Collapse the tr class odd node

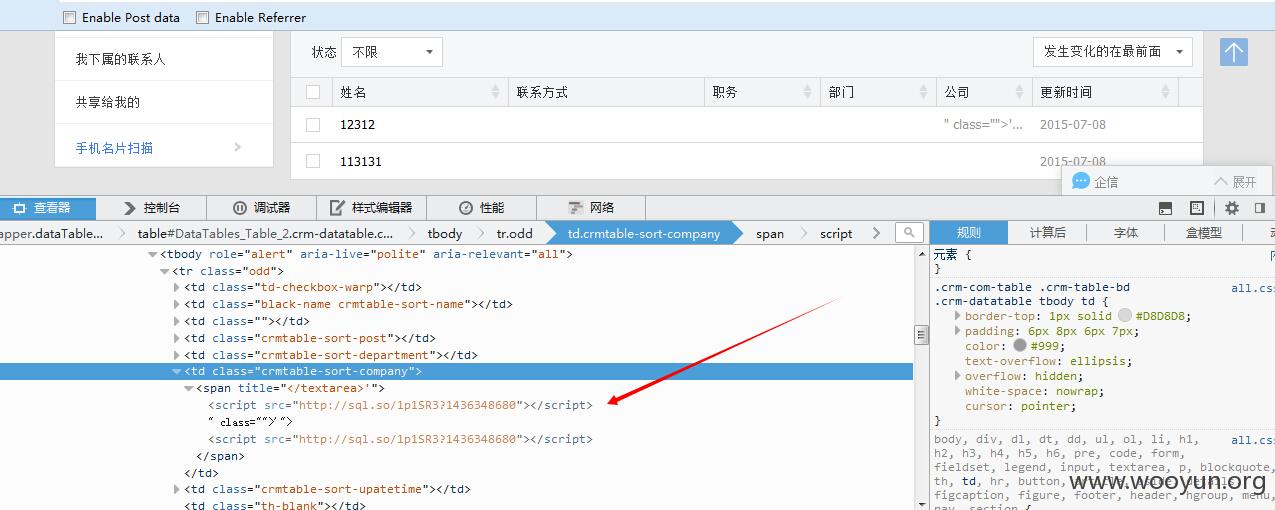[165, 271]
